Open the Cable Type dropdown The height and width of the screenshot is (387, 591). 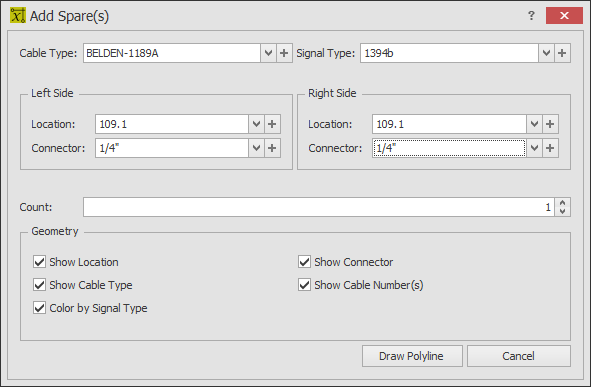click(268, 53)
